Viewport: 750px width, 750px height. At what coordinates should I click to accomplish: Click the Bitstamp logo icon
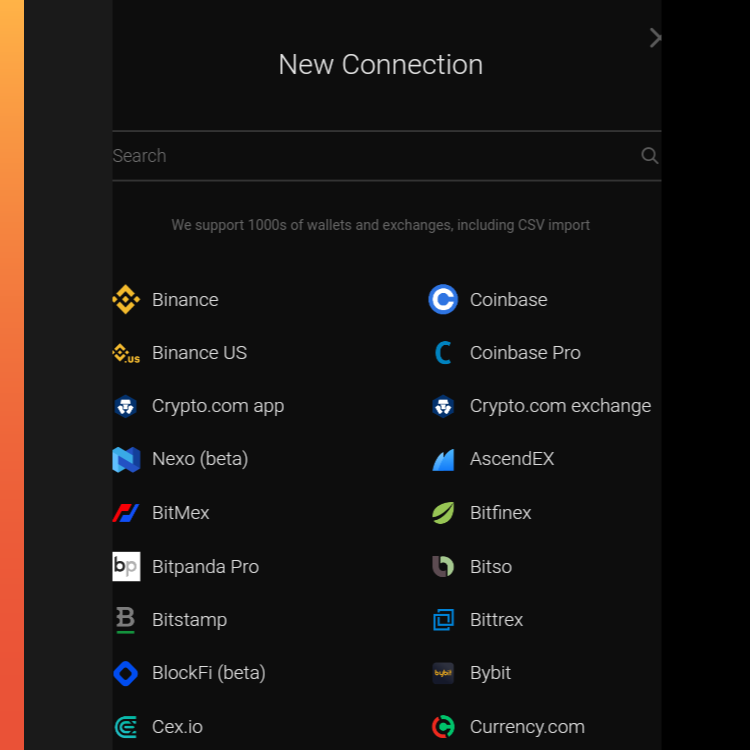pyautogui.click(x=126, y=620)
